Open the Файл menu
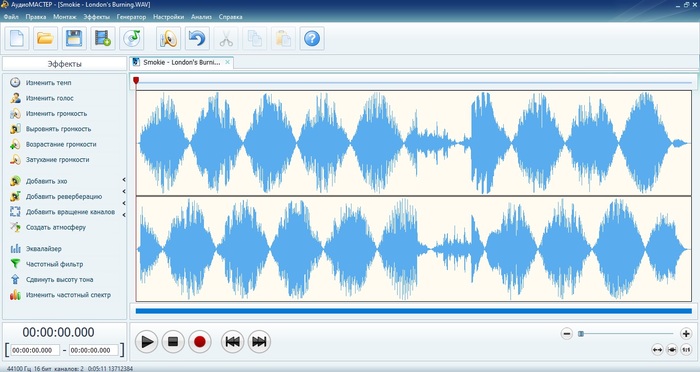Screen dimensions: 700x372 (11, 17)
